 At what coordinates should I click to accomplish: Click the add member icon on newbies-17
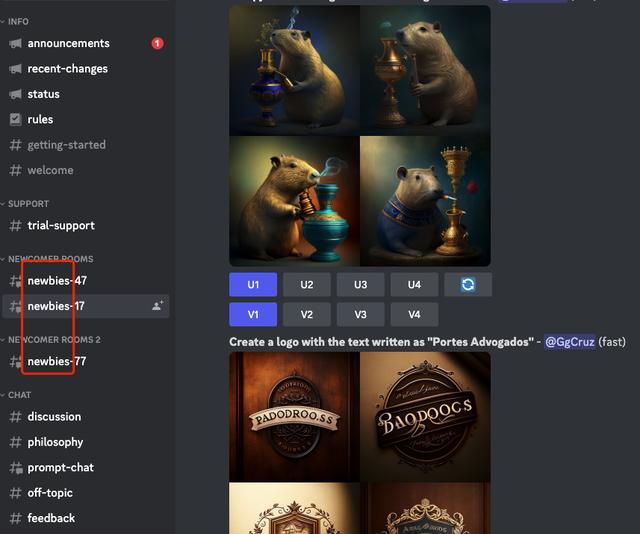click(157, 306)
